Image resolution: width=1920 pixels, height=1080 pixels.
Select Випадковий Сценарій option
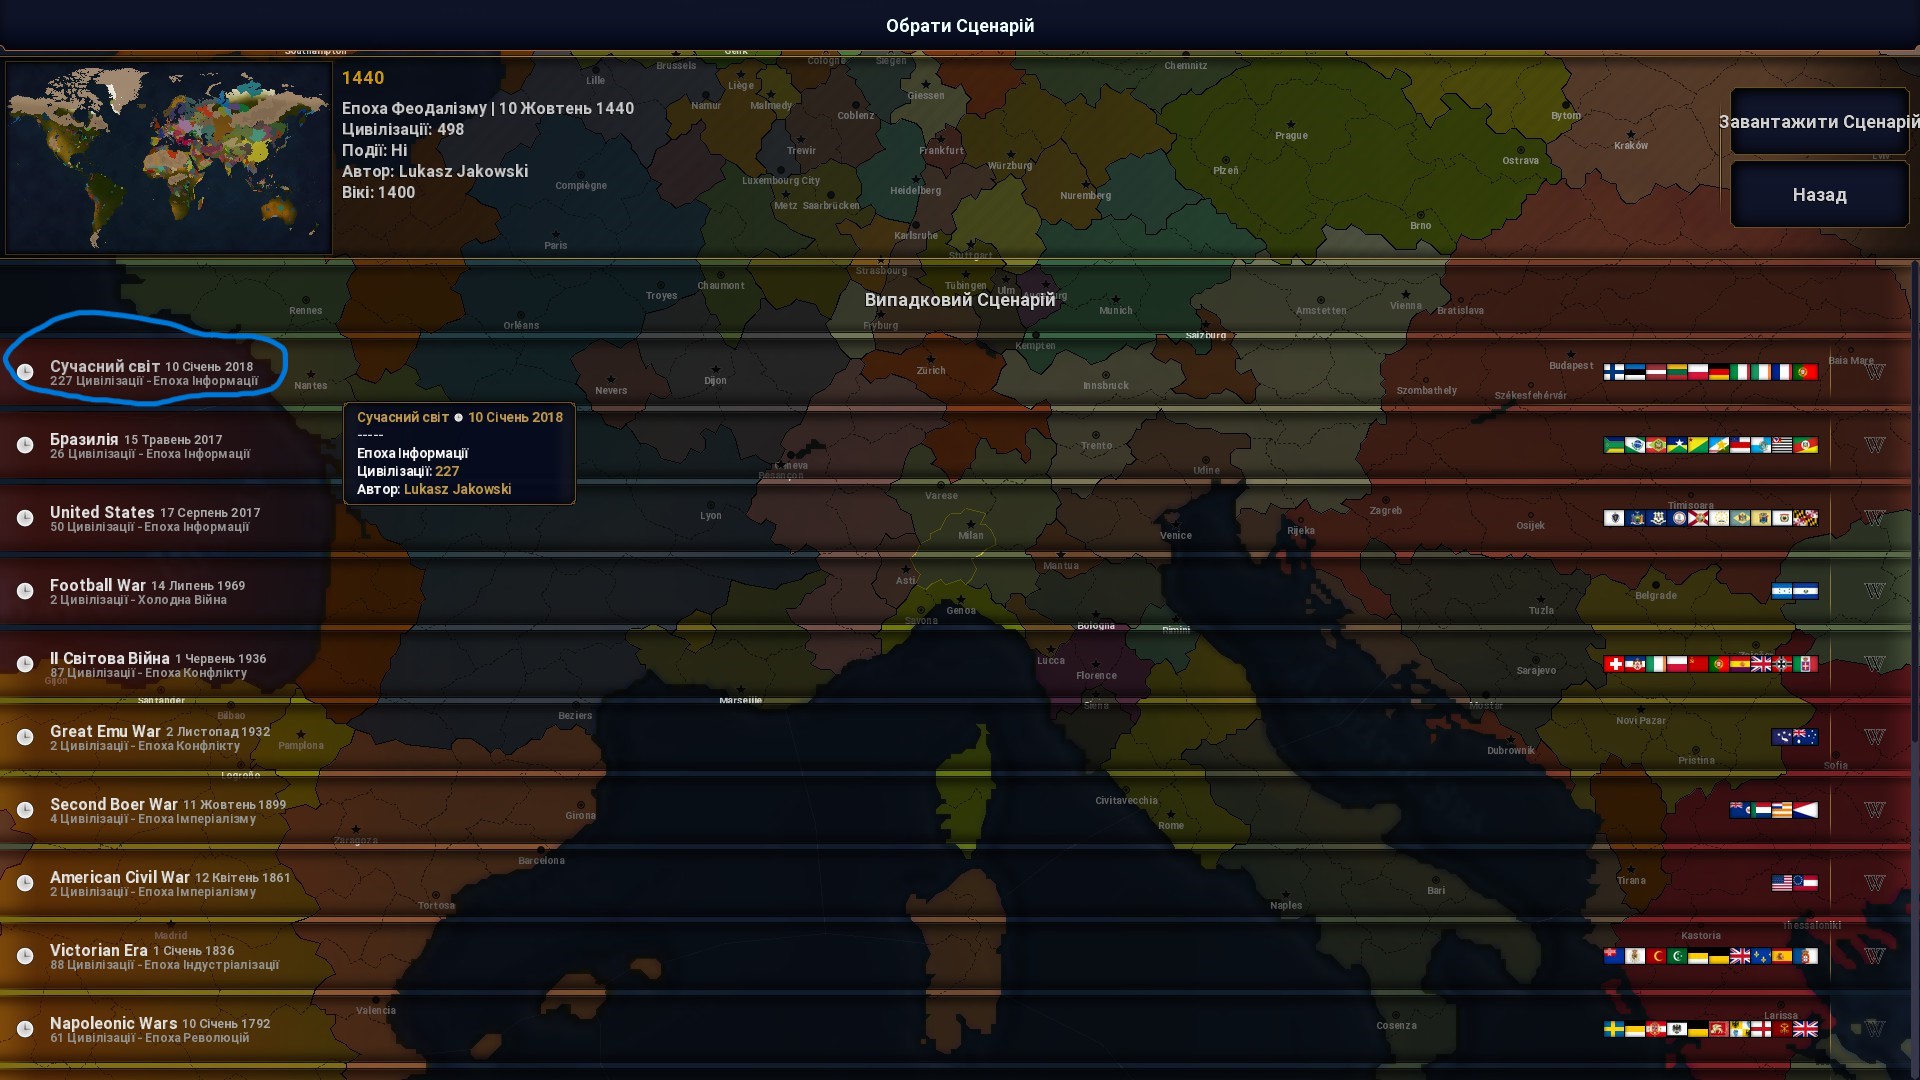coord(959,299)
